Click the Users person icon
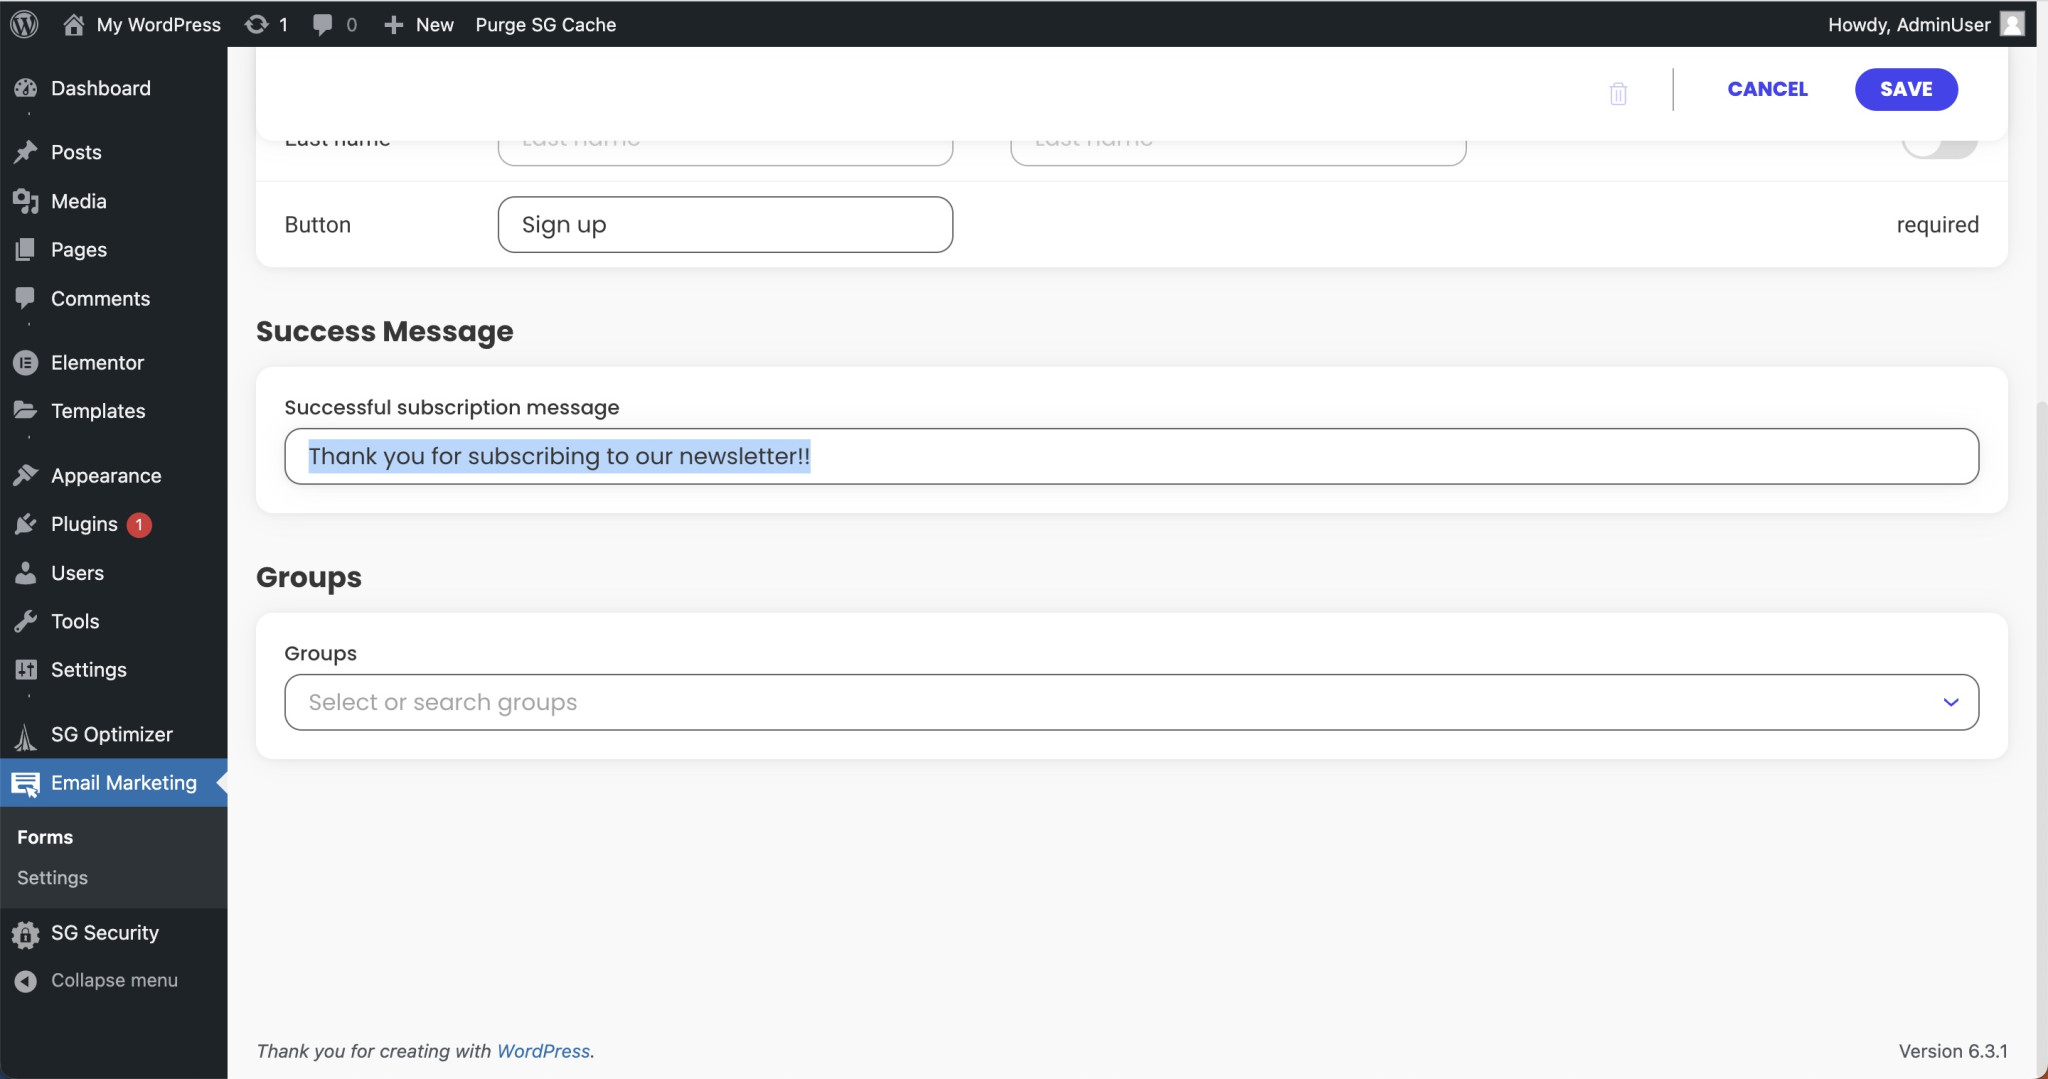This screenshot has width=2048, height=1079. (x=26, y=572)
